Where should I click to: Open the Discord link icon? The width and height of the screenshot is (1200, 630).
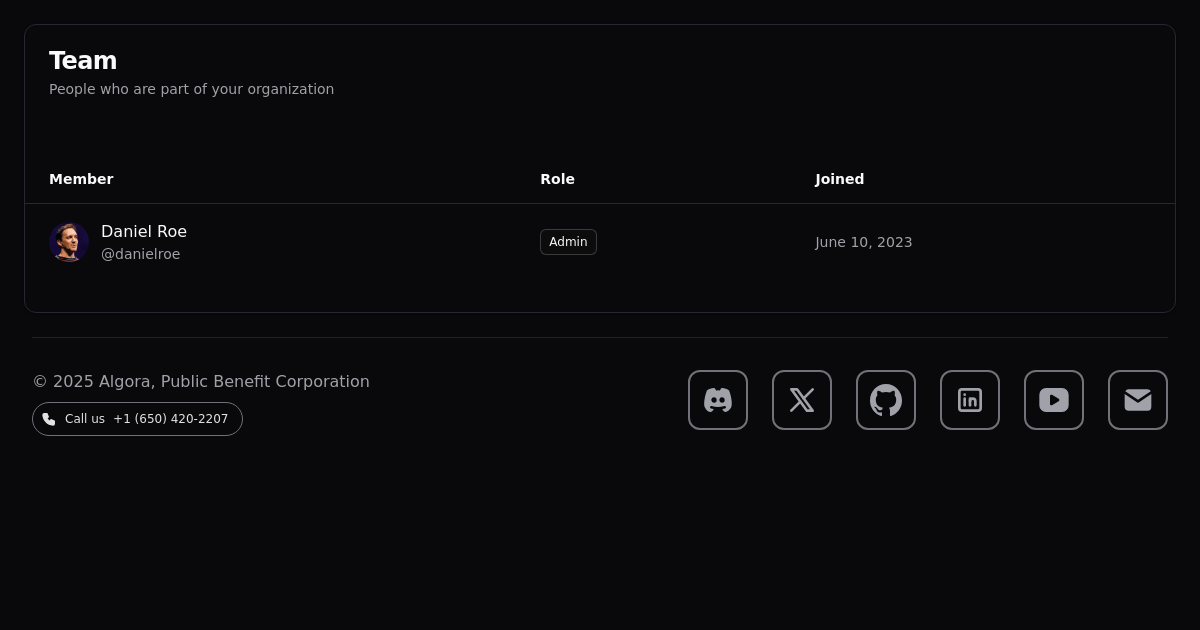718,400
